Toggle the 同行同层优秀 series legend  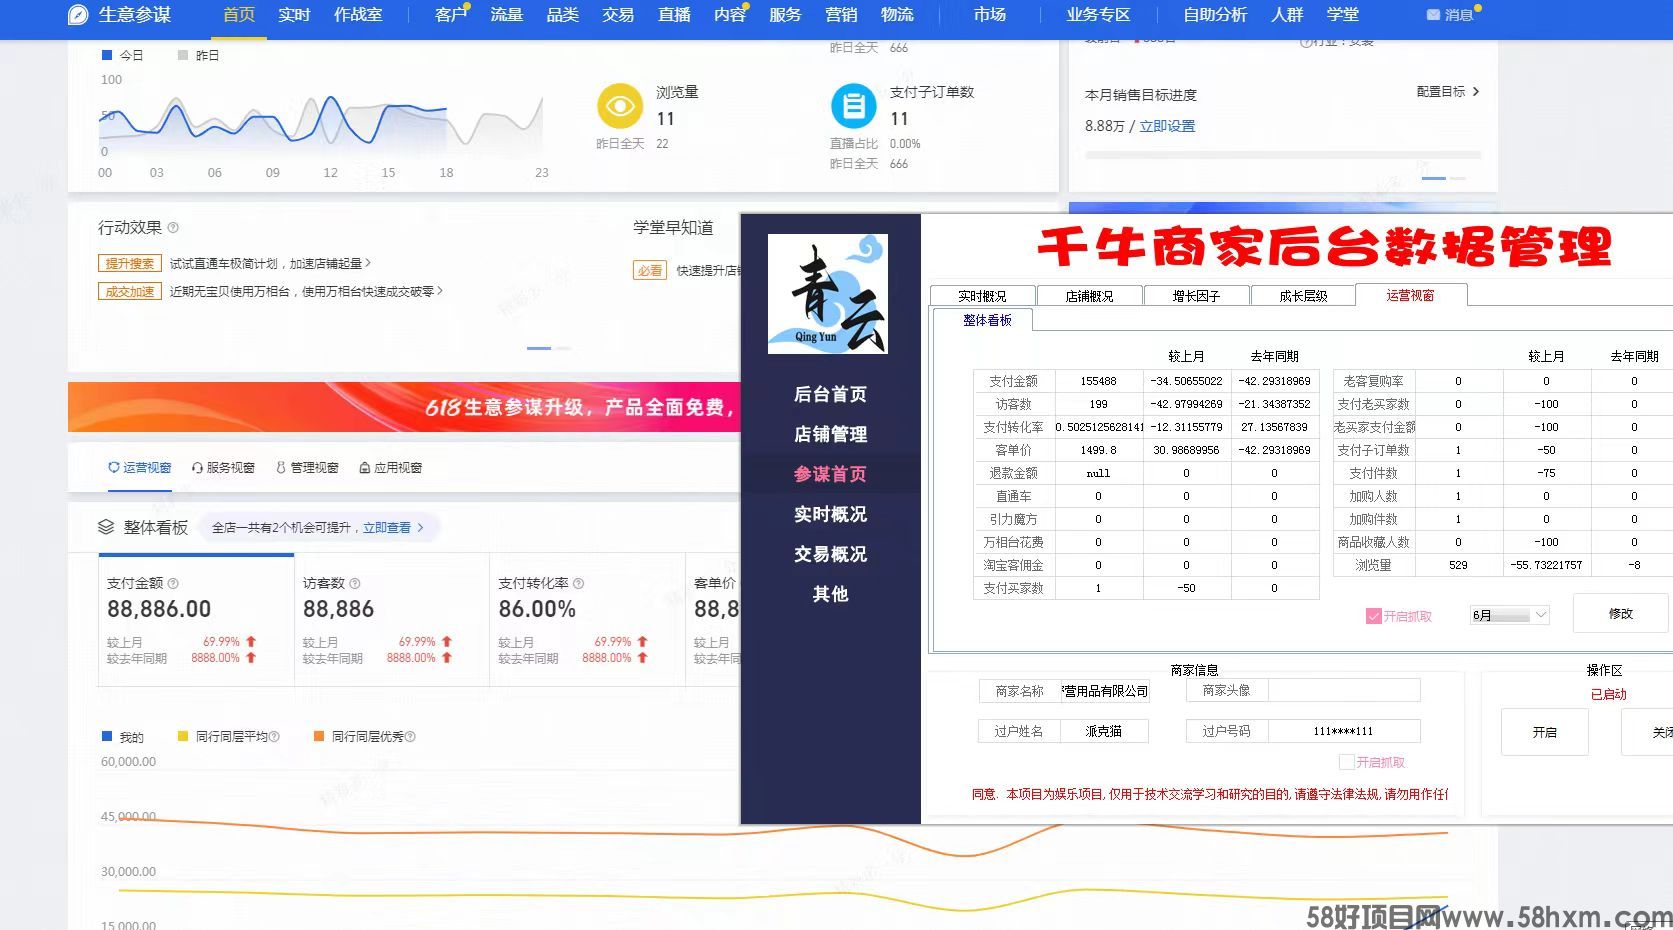click(358, 737)
